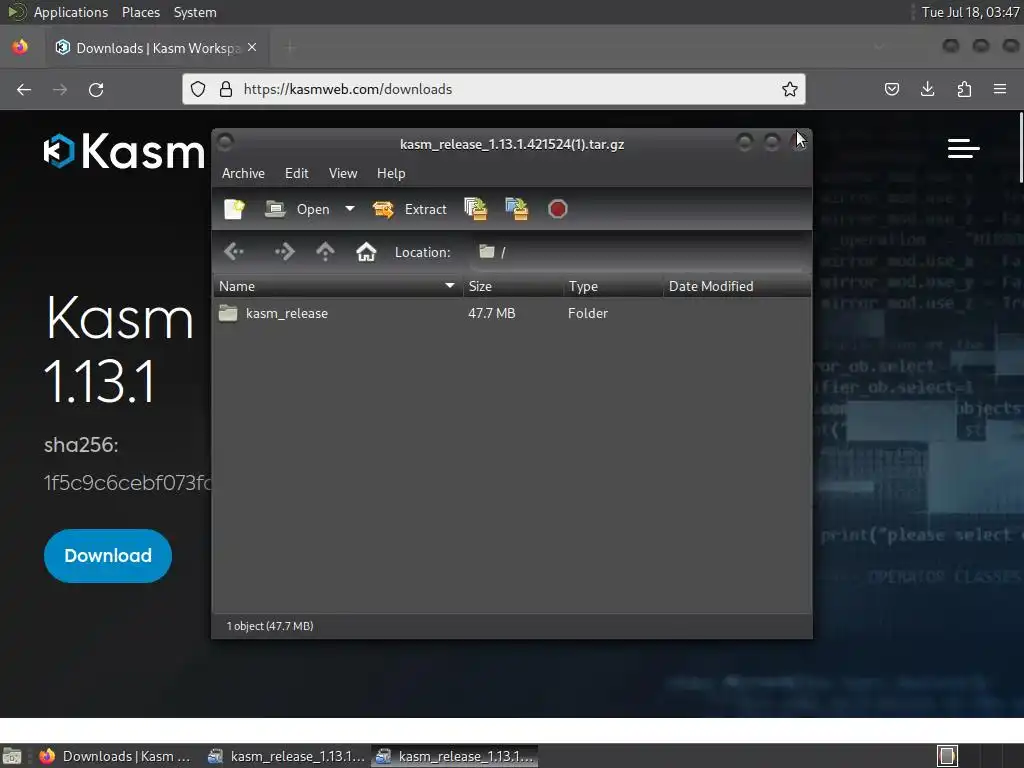Image resolution: width=1024 pixels, height=768 pixels.
Task: Click the Add folder to archive icon
Action: click(517, 209)
